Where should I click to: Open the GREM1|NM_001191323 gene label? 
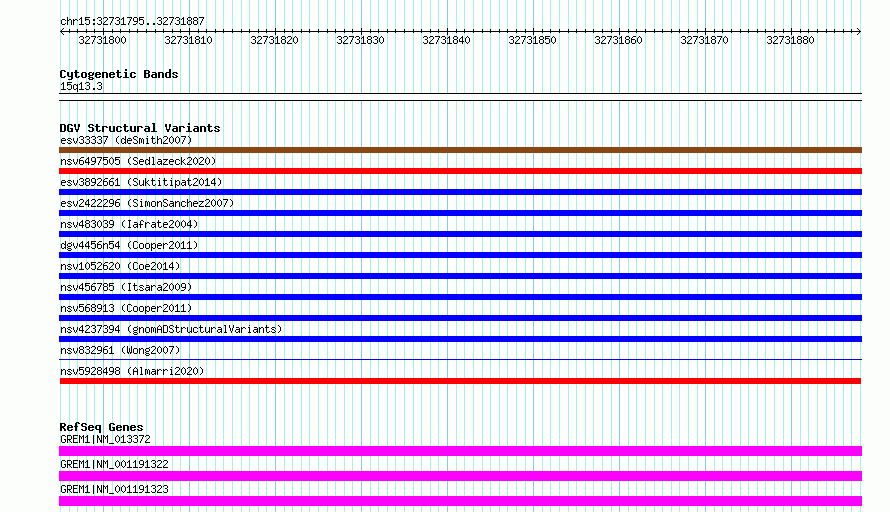point(114,489)
